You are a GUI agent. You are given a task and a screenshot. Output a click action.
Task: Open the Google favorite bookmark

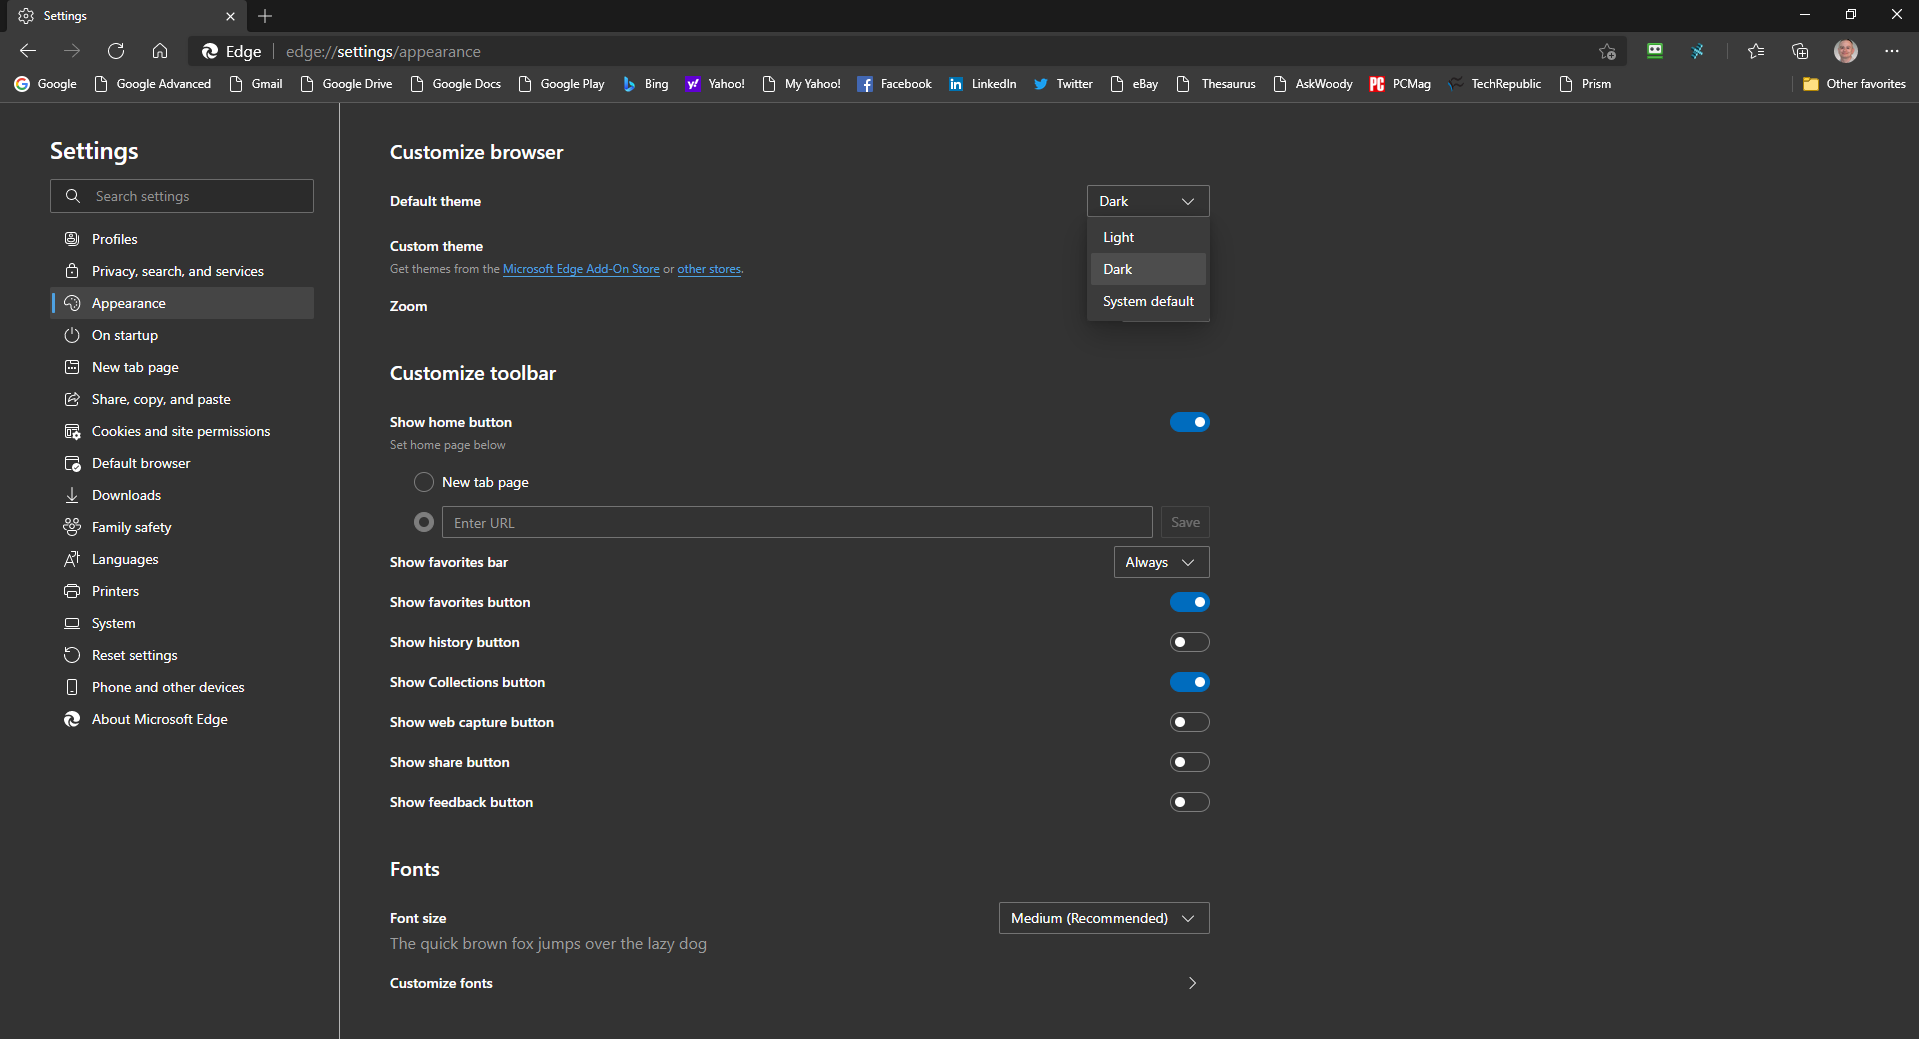click(x=46, y=84)
